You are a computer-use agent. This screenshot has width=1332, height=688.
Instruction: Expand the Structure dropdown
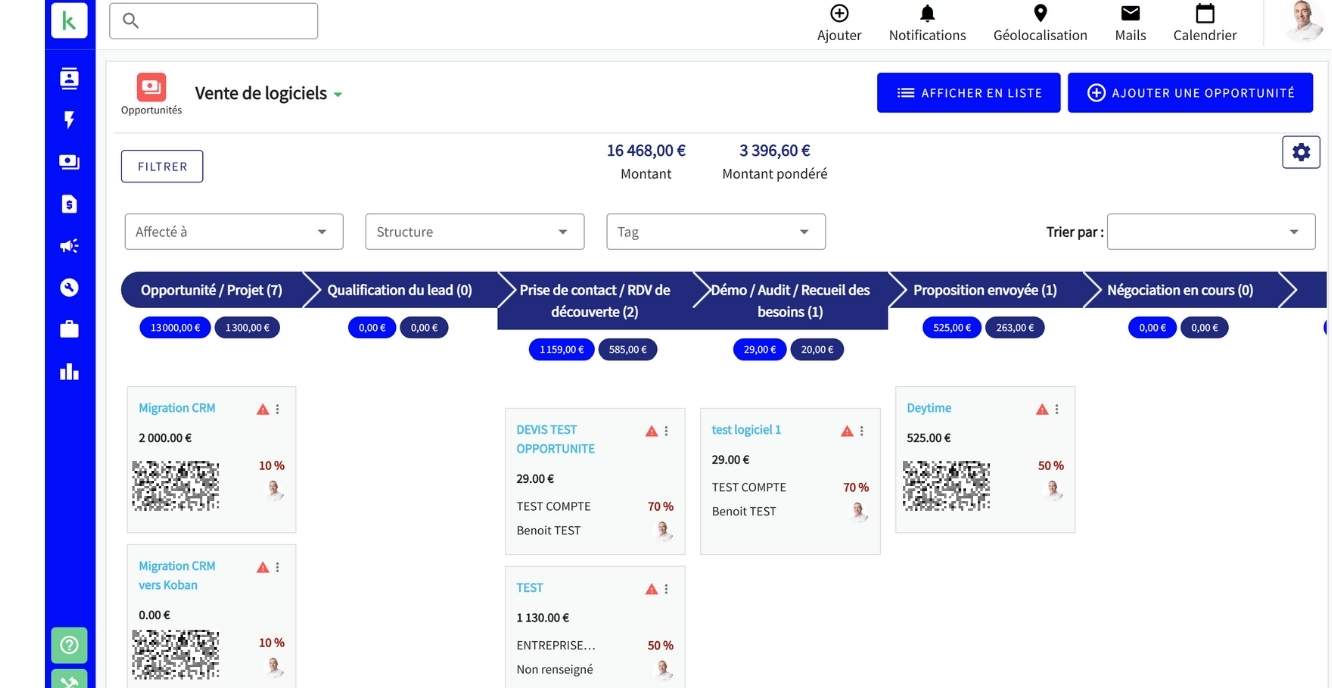click(x=474, y=232)
